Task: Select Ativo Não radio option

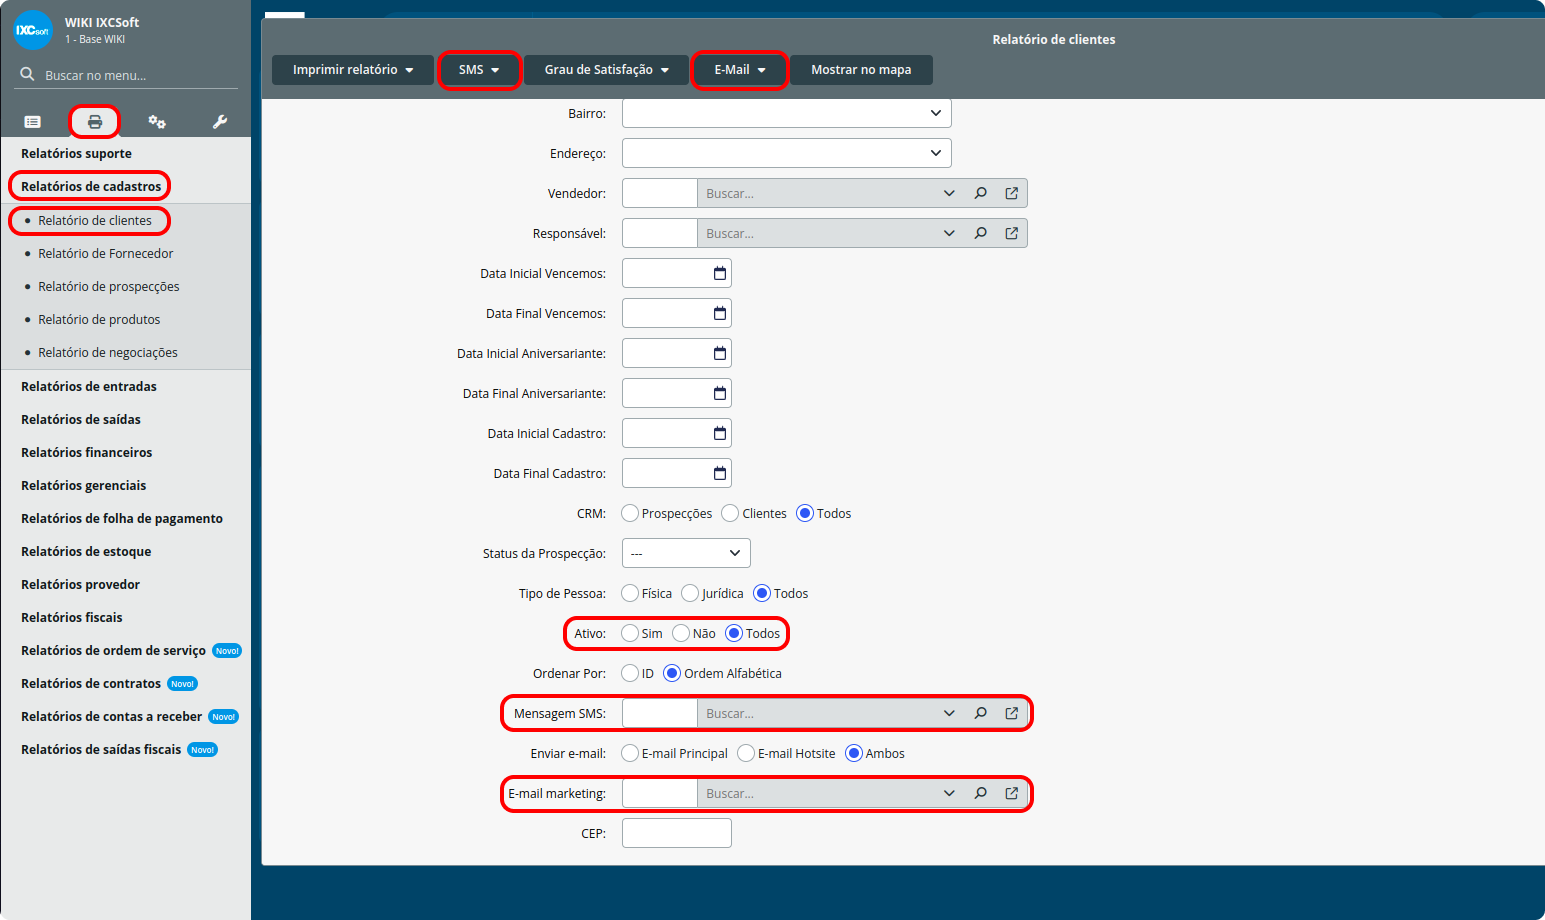Action: (x=681, y=633)
